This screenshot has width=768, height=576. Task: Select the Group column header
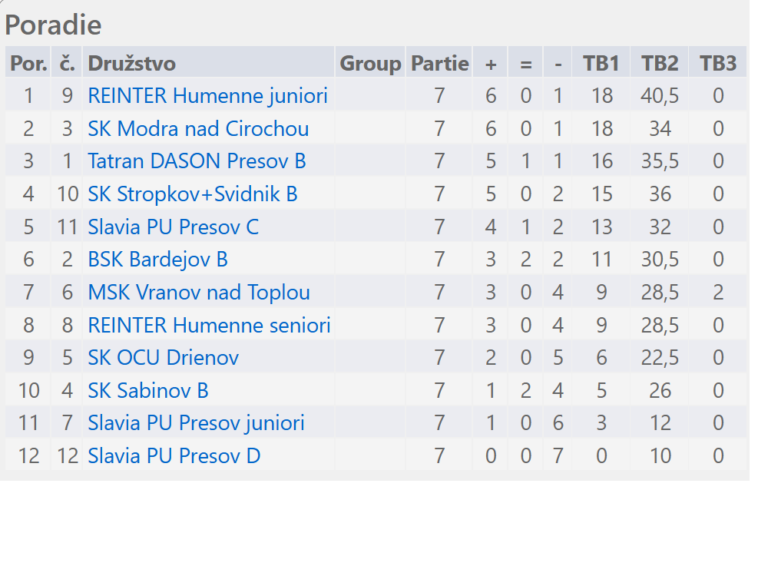click(370, 63)
